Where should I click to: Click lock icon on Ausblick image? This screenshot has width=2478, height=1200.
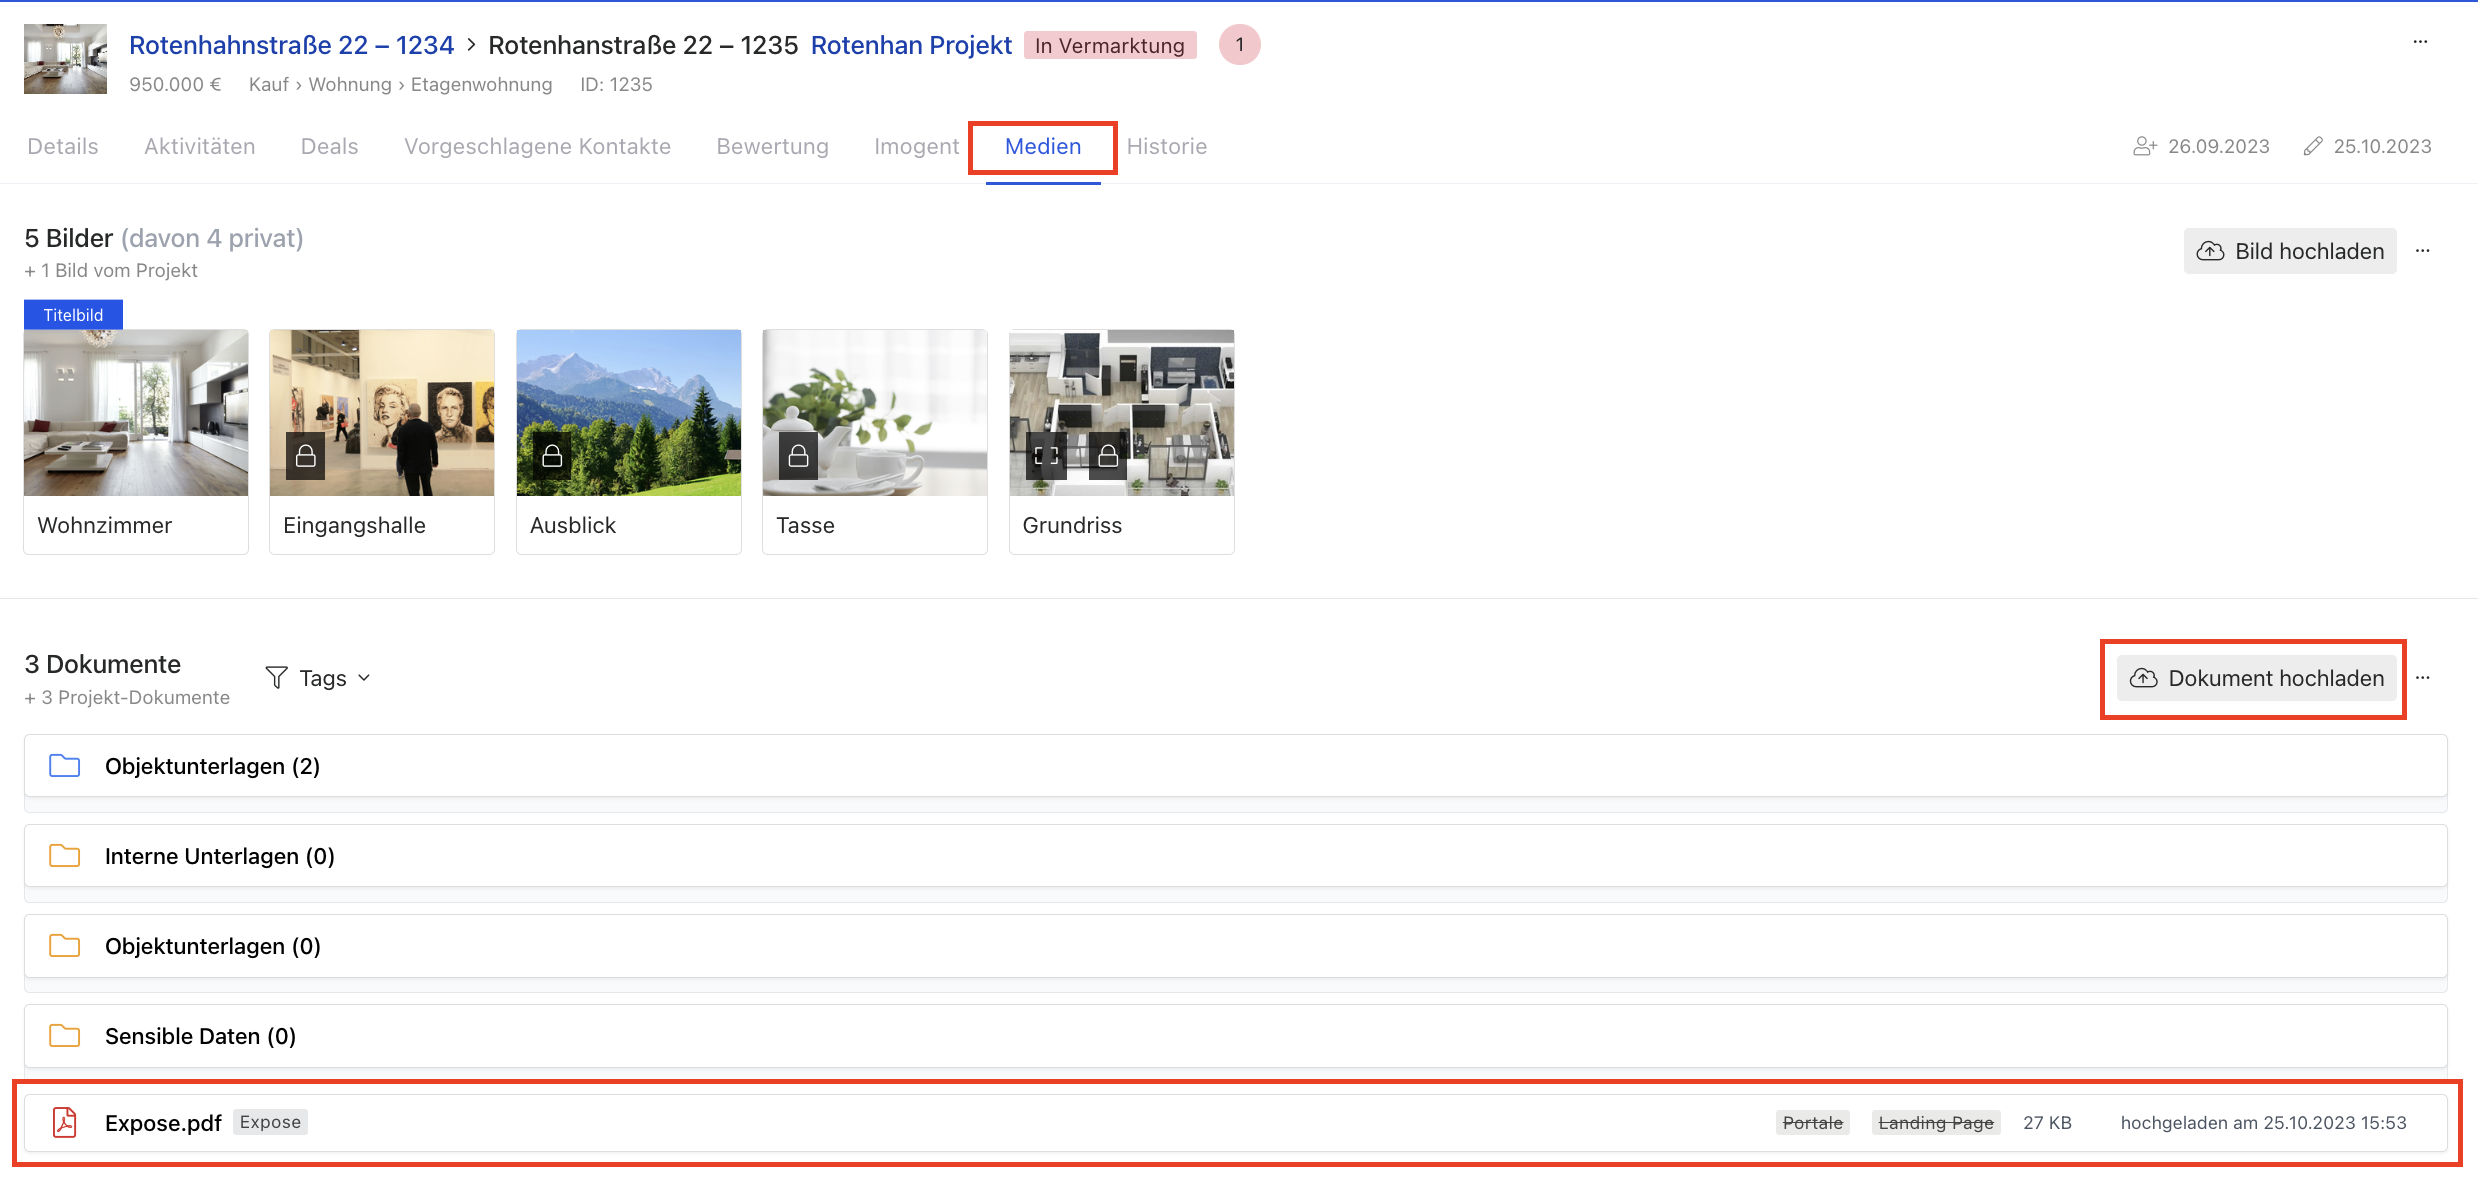click(x=552, y=456)
